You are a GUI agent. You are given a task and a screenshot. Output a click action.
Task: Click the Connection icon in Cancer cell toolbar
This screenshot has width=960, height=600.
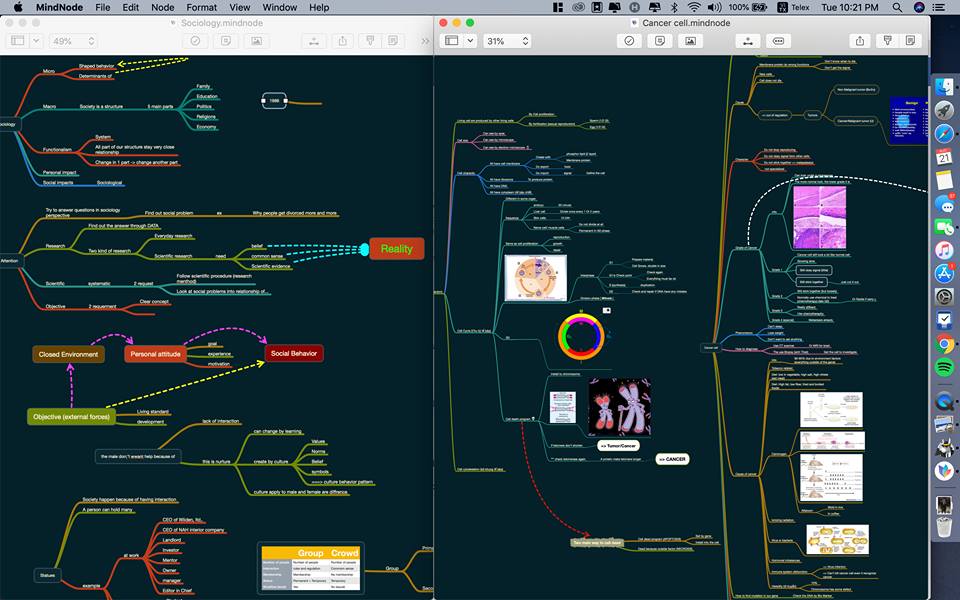point(748,41)
